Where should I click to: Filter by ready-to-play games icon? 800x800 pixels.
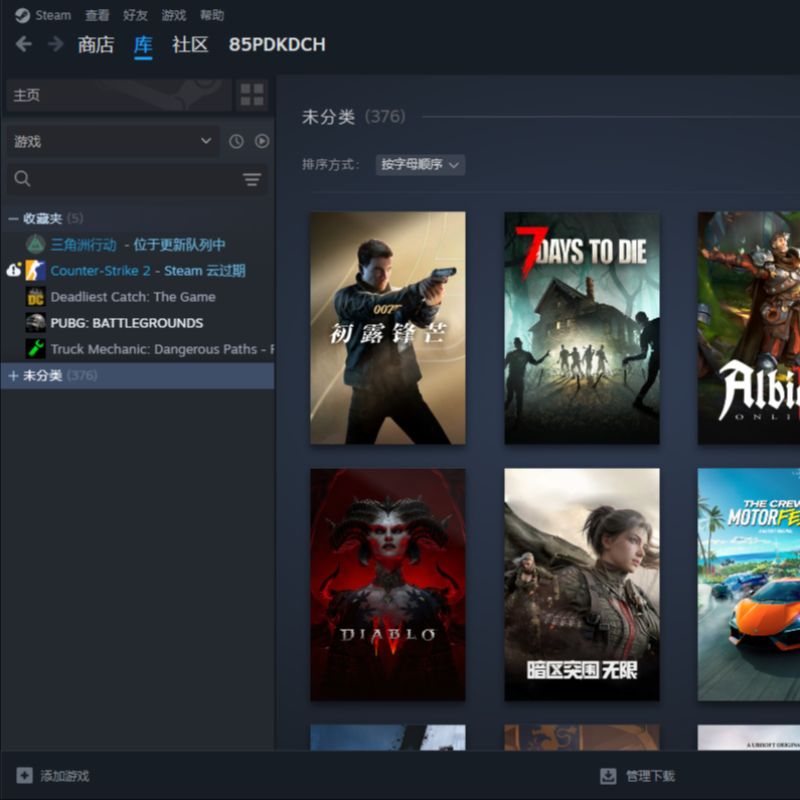(x=262, y=141)
